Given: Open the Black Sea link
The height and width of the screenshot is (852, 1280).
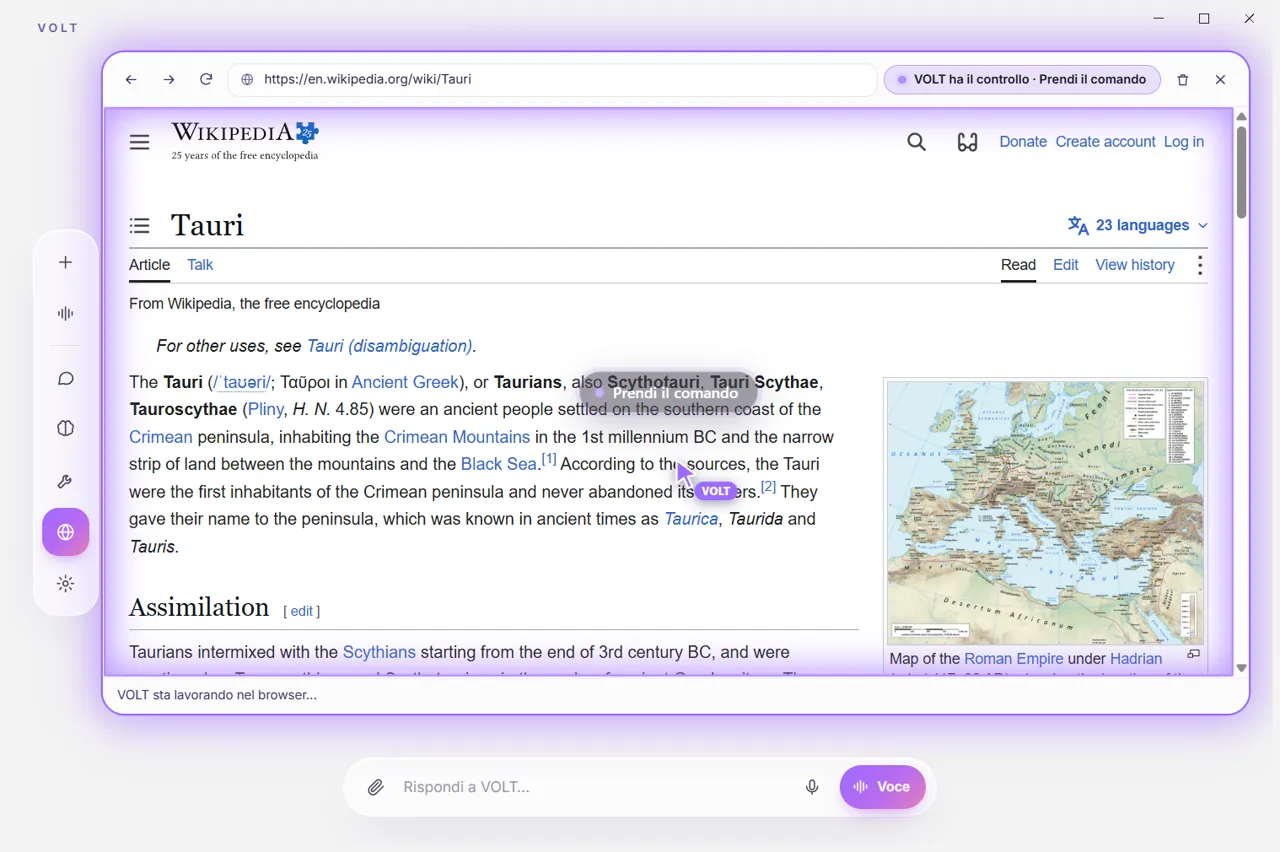Looking at the screenshot, I should coord(499,464).
